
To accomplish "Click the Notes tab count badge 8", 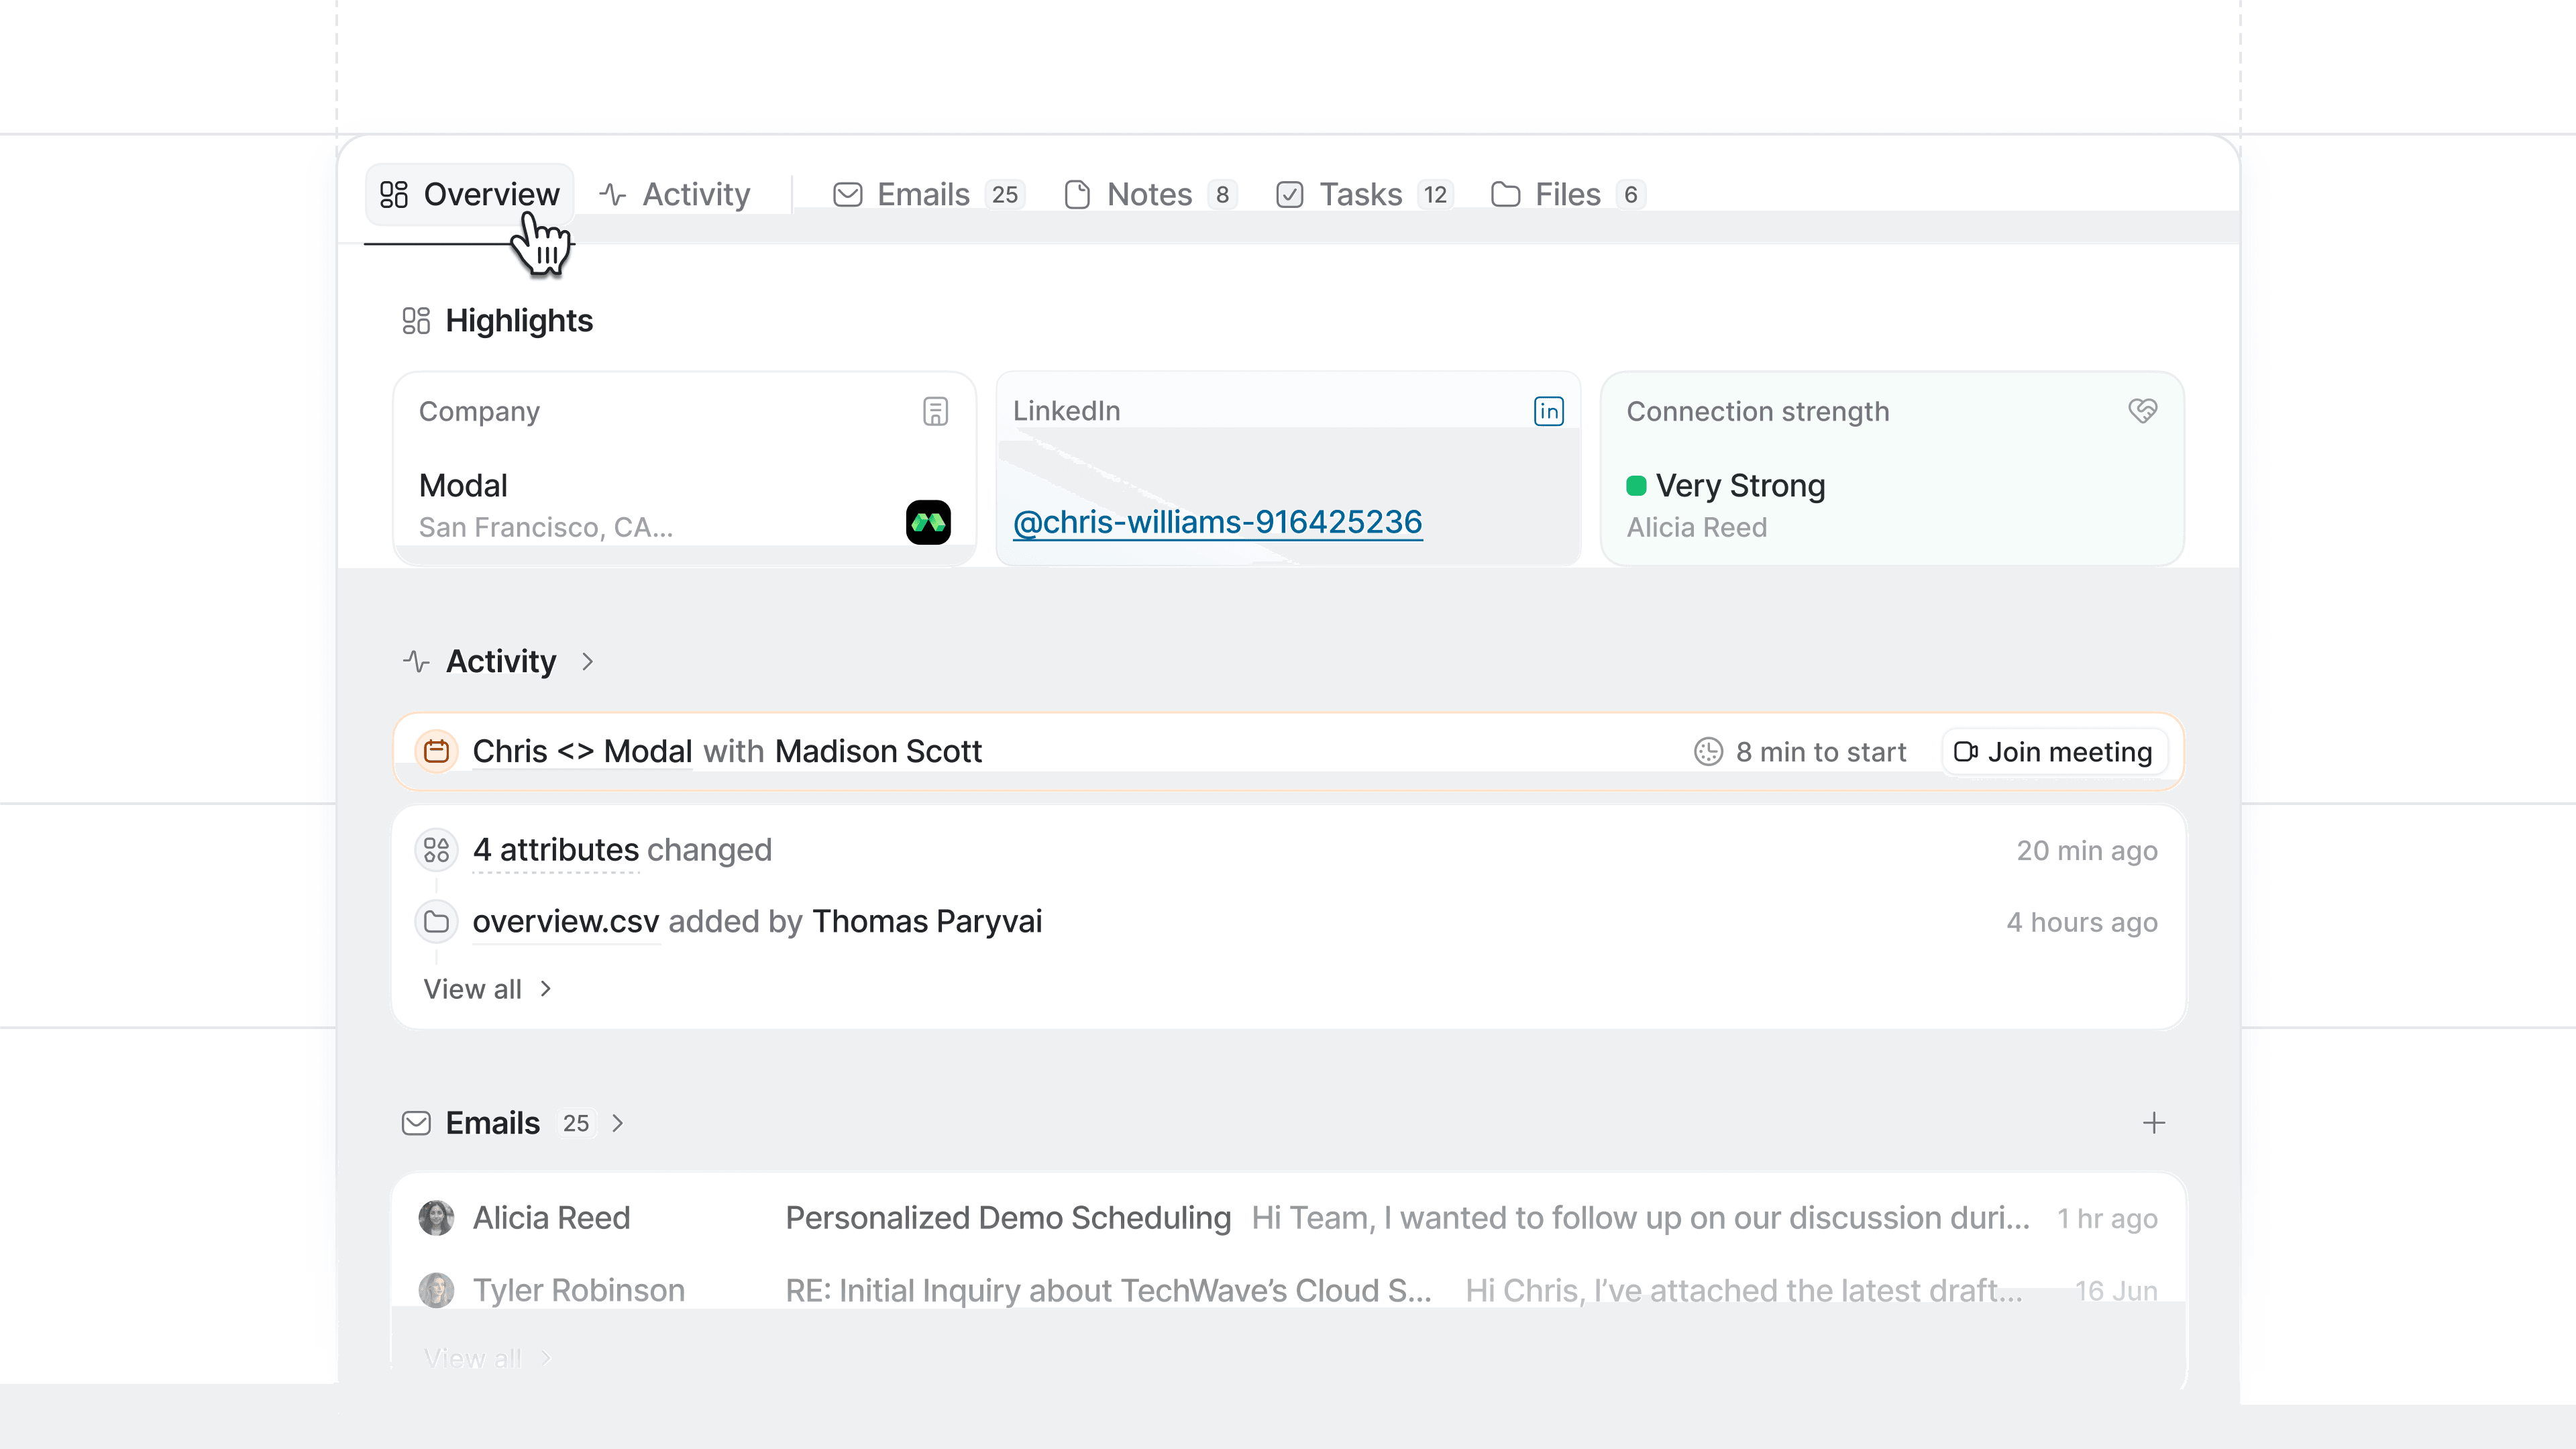I will click(x=1222, y=194).
